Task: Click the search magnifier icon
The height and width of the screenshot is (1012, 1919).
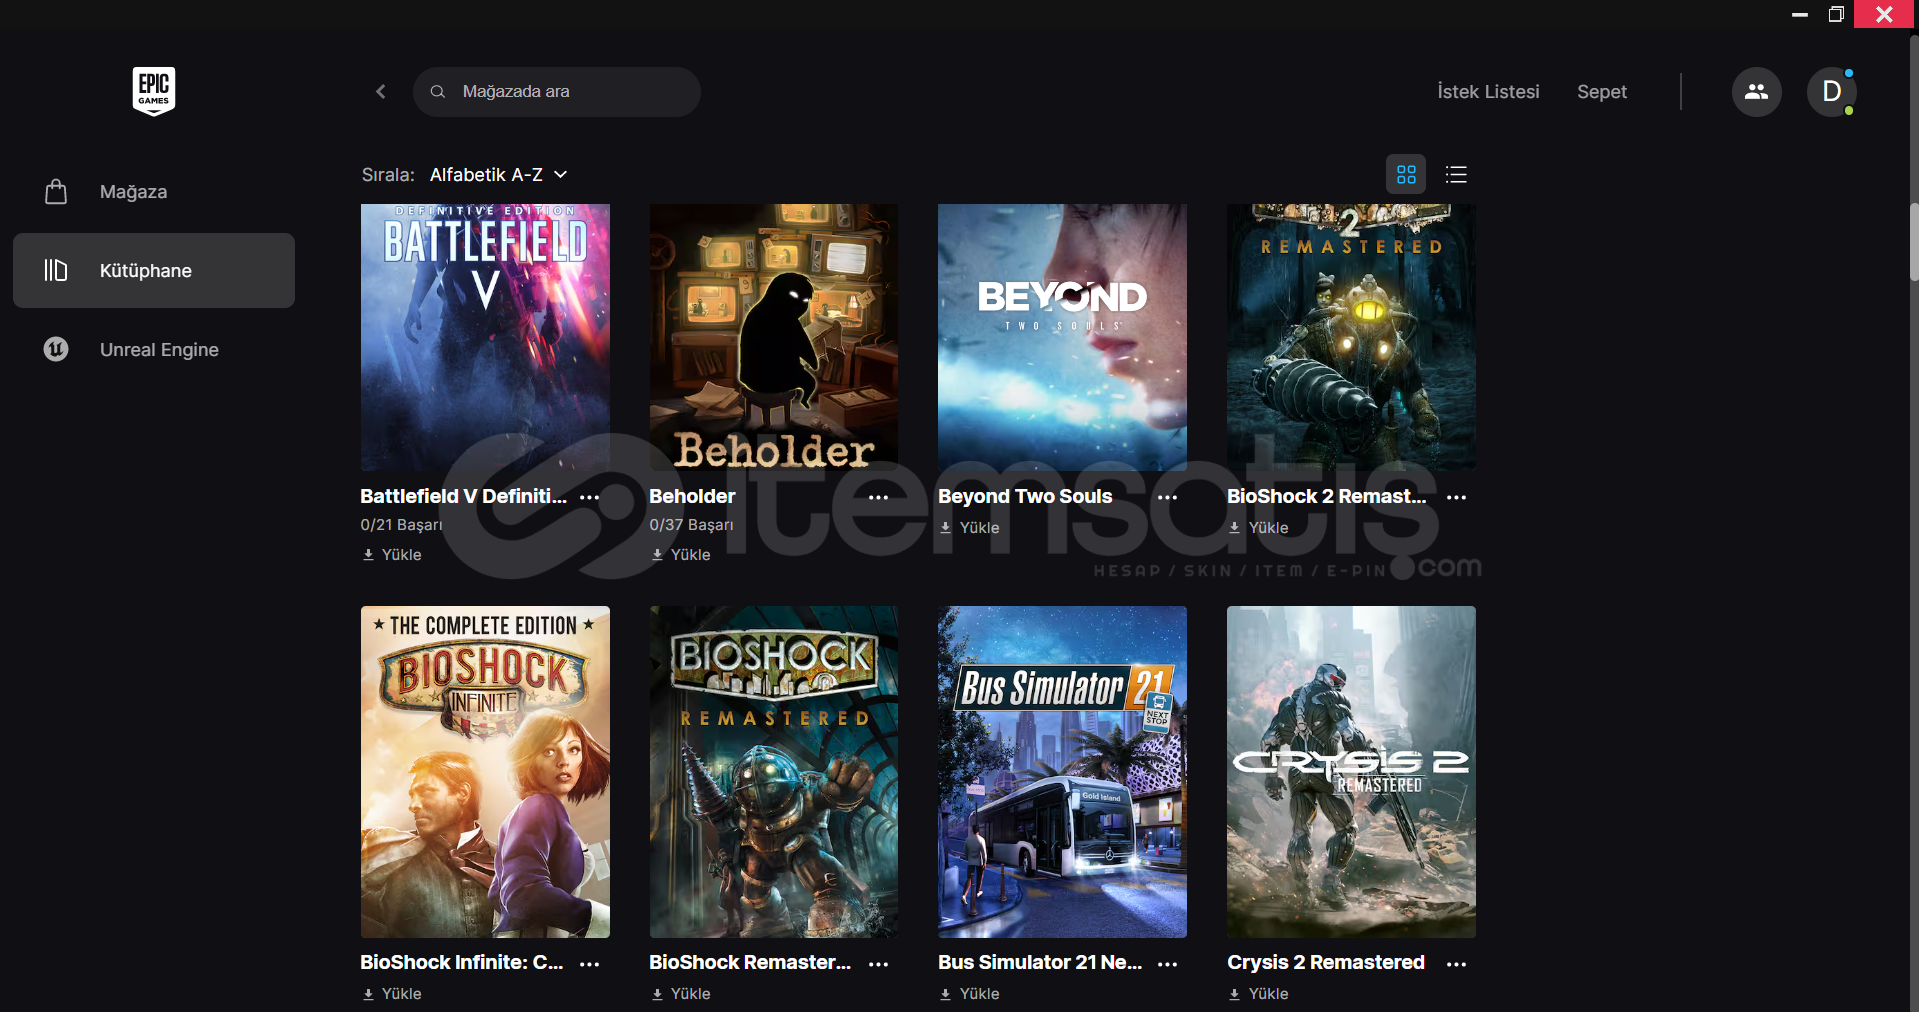Action: [438, 92]
